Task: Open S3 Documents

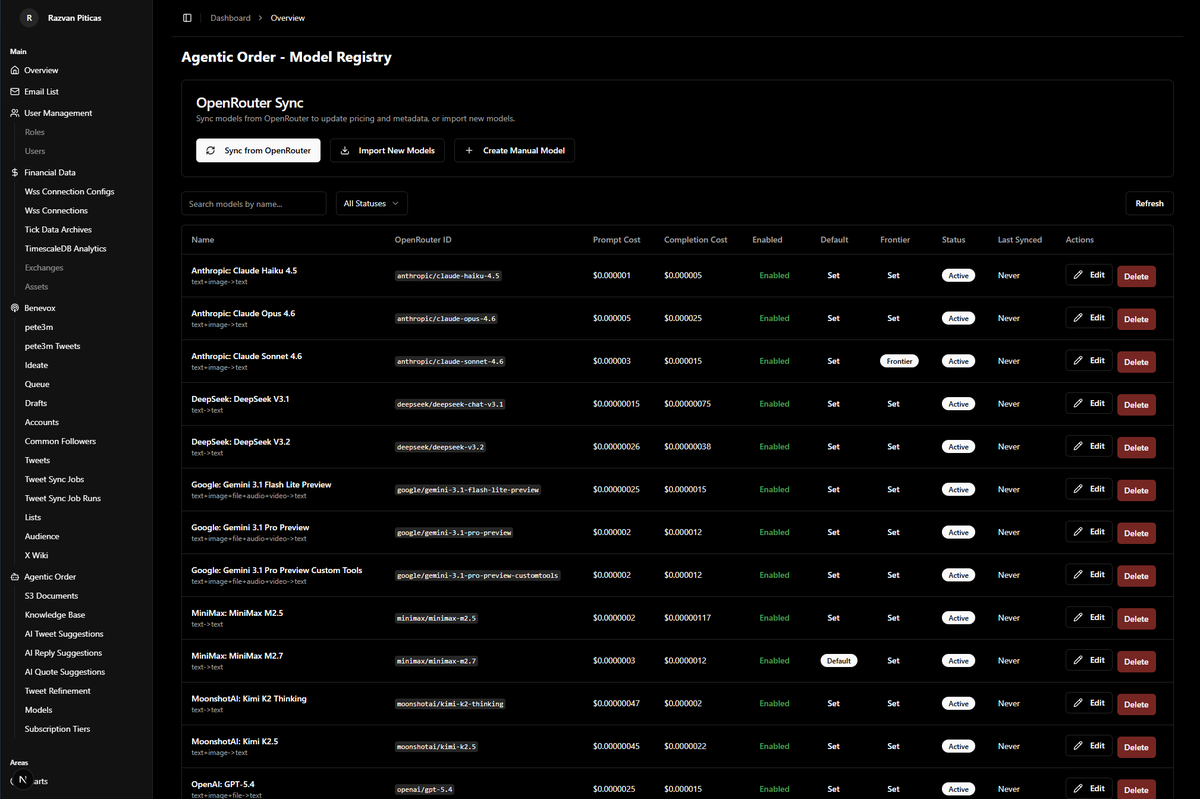Action: click(x=51, y=596)
